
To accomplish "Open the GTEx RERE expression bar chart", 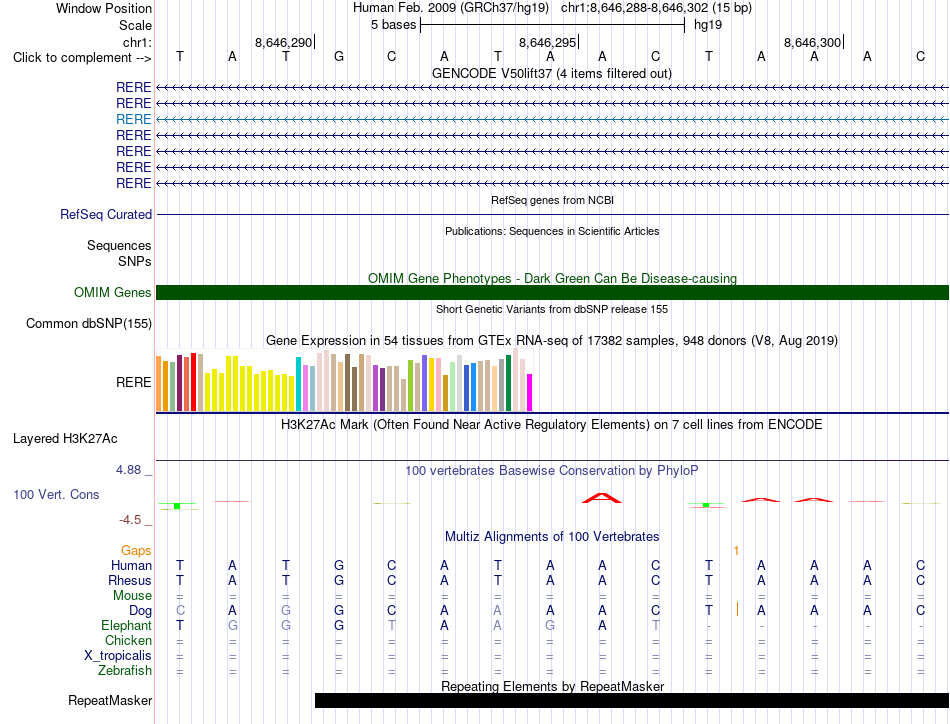I will pos(344,380).
